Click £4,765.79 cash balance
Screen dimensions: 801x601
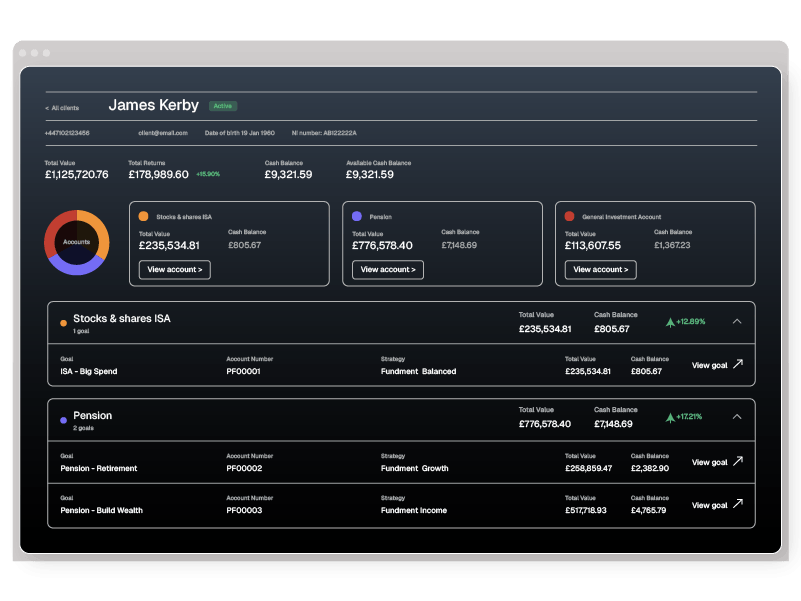(x=648, y=511)
